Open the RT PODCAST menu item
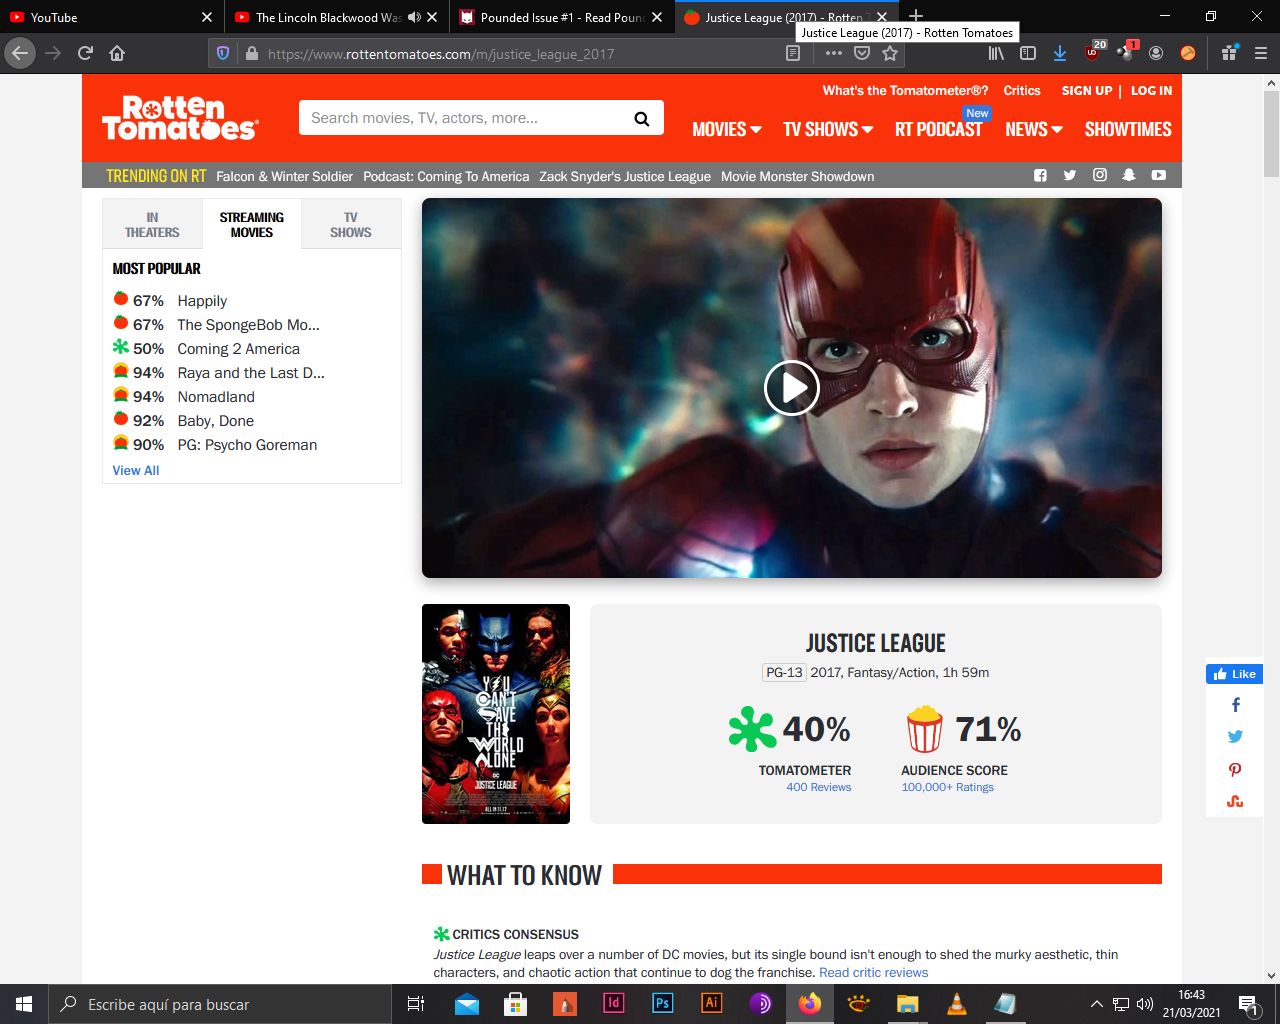Image resolution: width=1280 pixels, height=1024 pixels. click(x=938, y=129)
